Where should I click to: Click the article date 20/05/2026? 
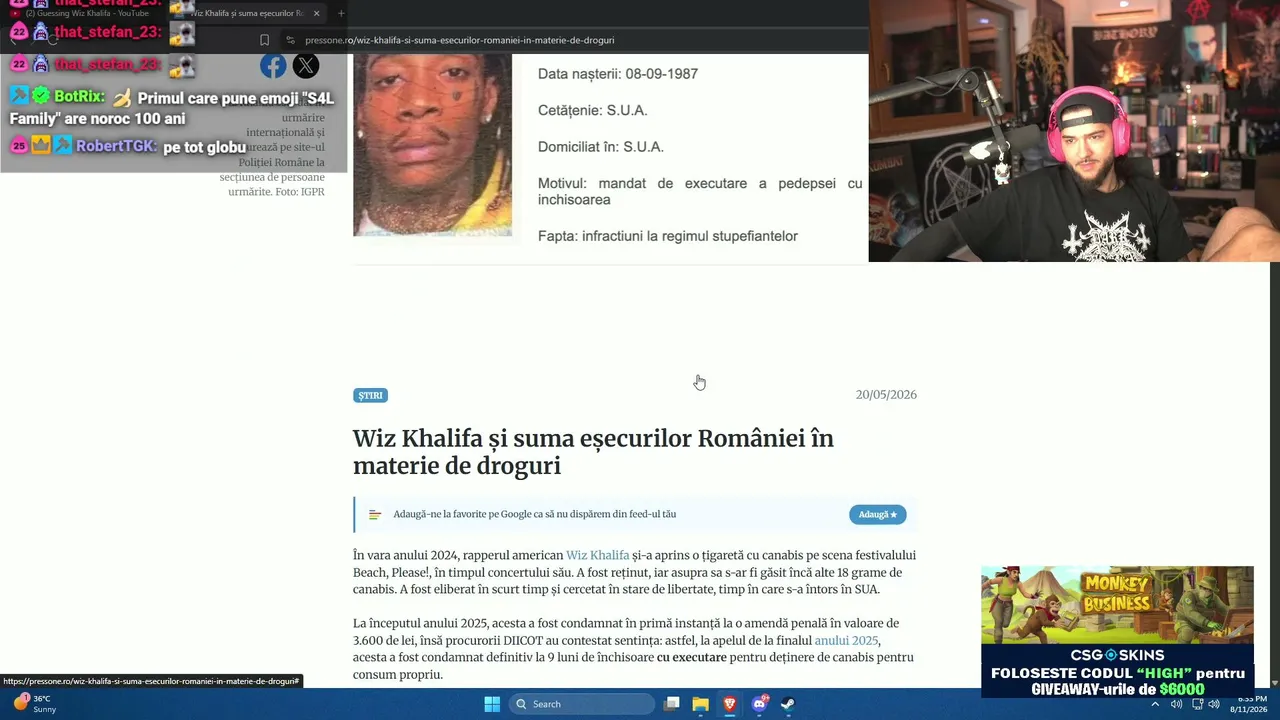point(886,395)
